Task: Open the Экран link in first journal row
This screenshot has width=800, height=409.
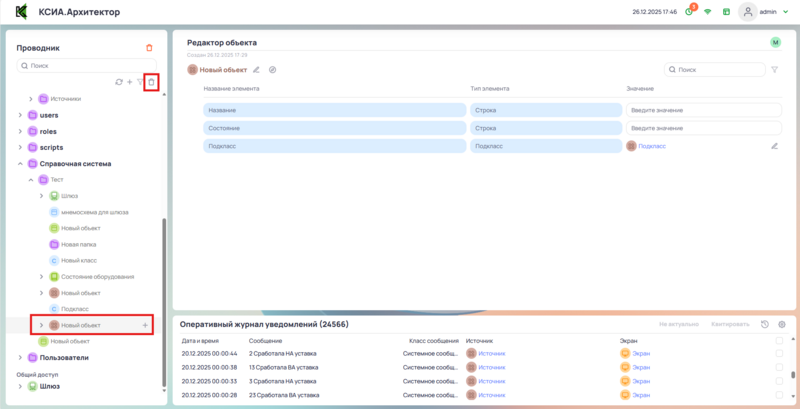Action: [x=640, y=353]
